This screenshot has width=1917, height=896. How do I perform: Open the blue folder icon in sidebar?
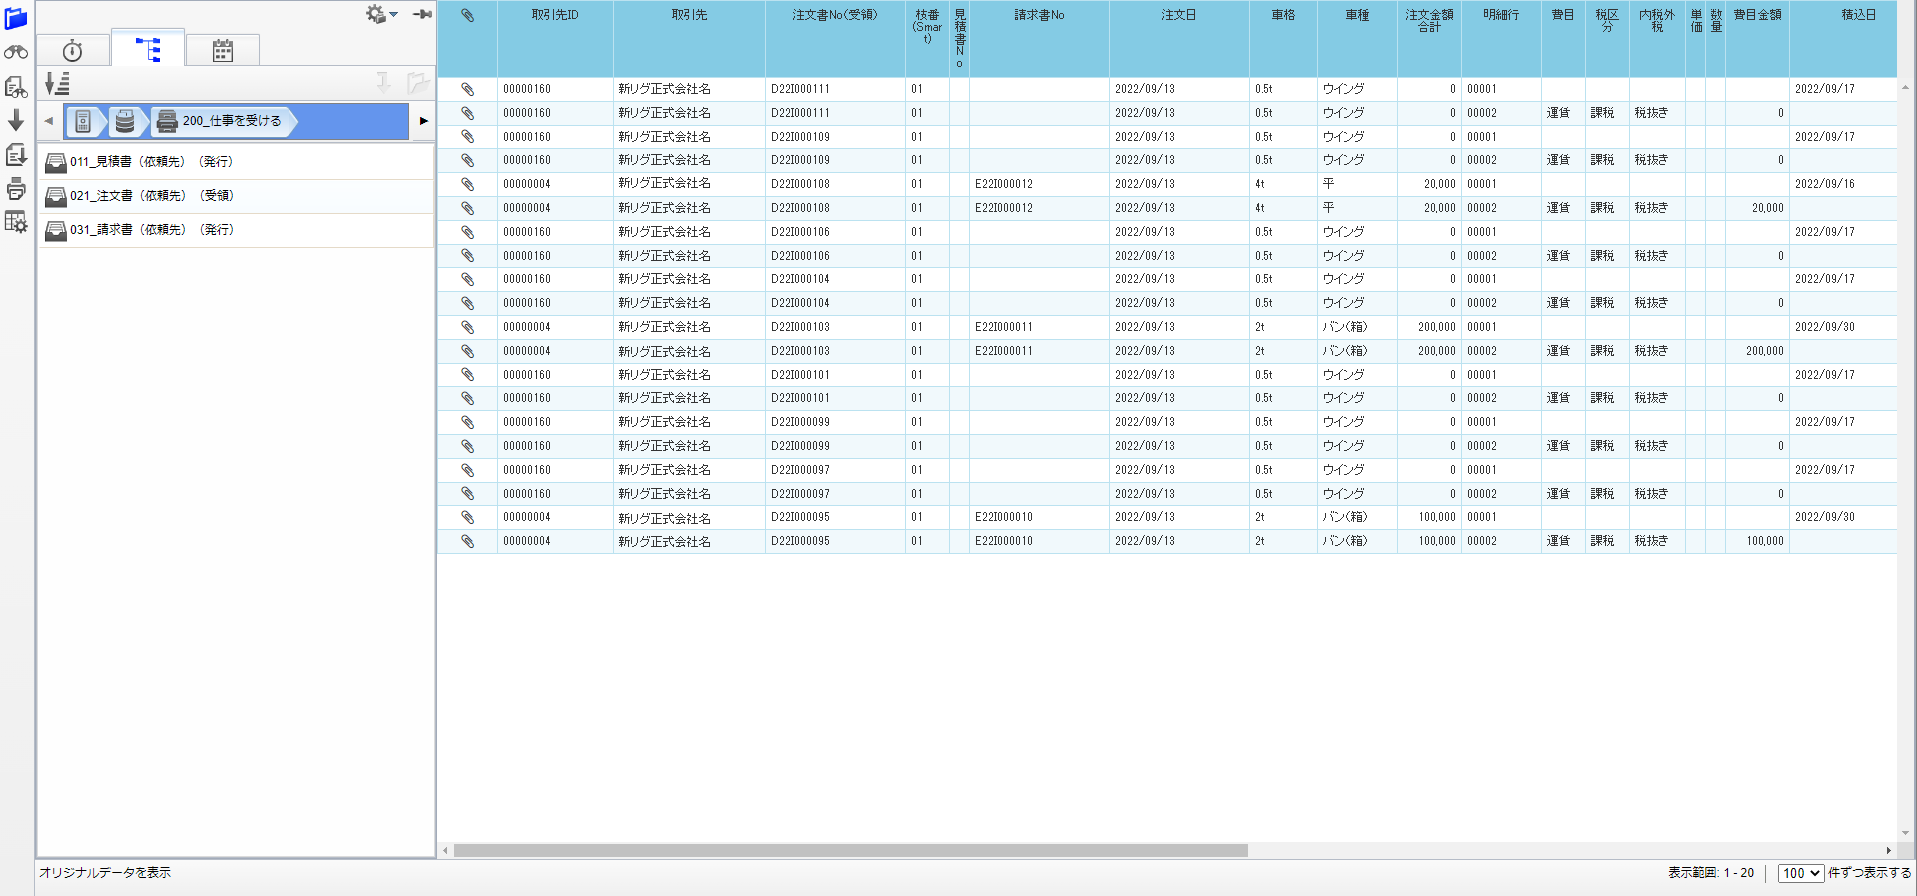tap(16, 18)
